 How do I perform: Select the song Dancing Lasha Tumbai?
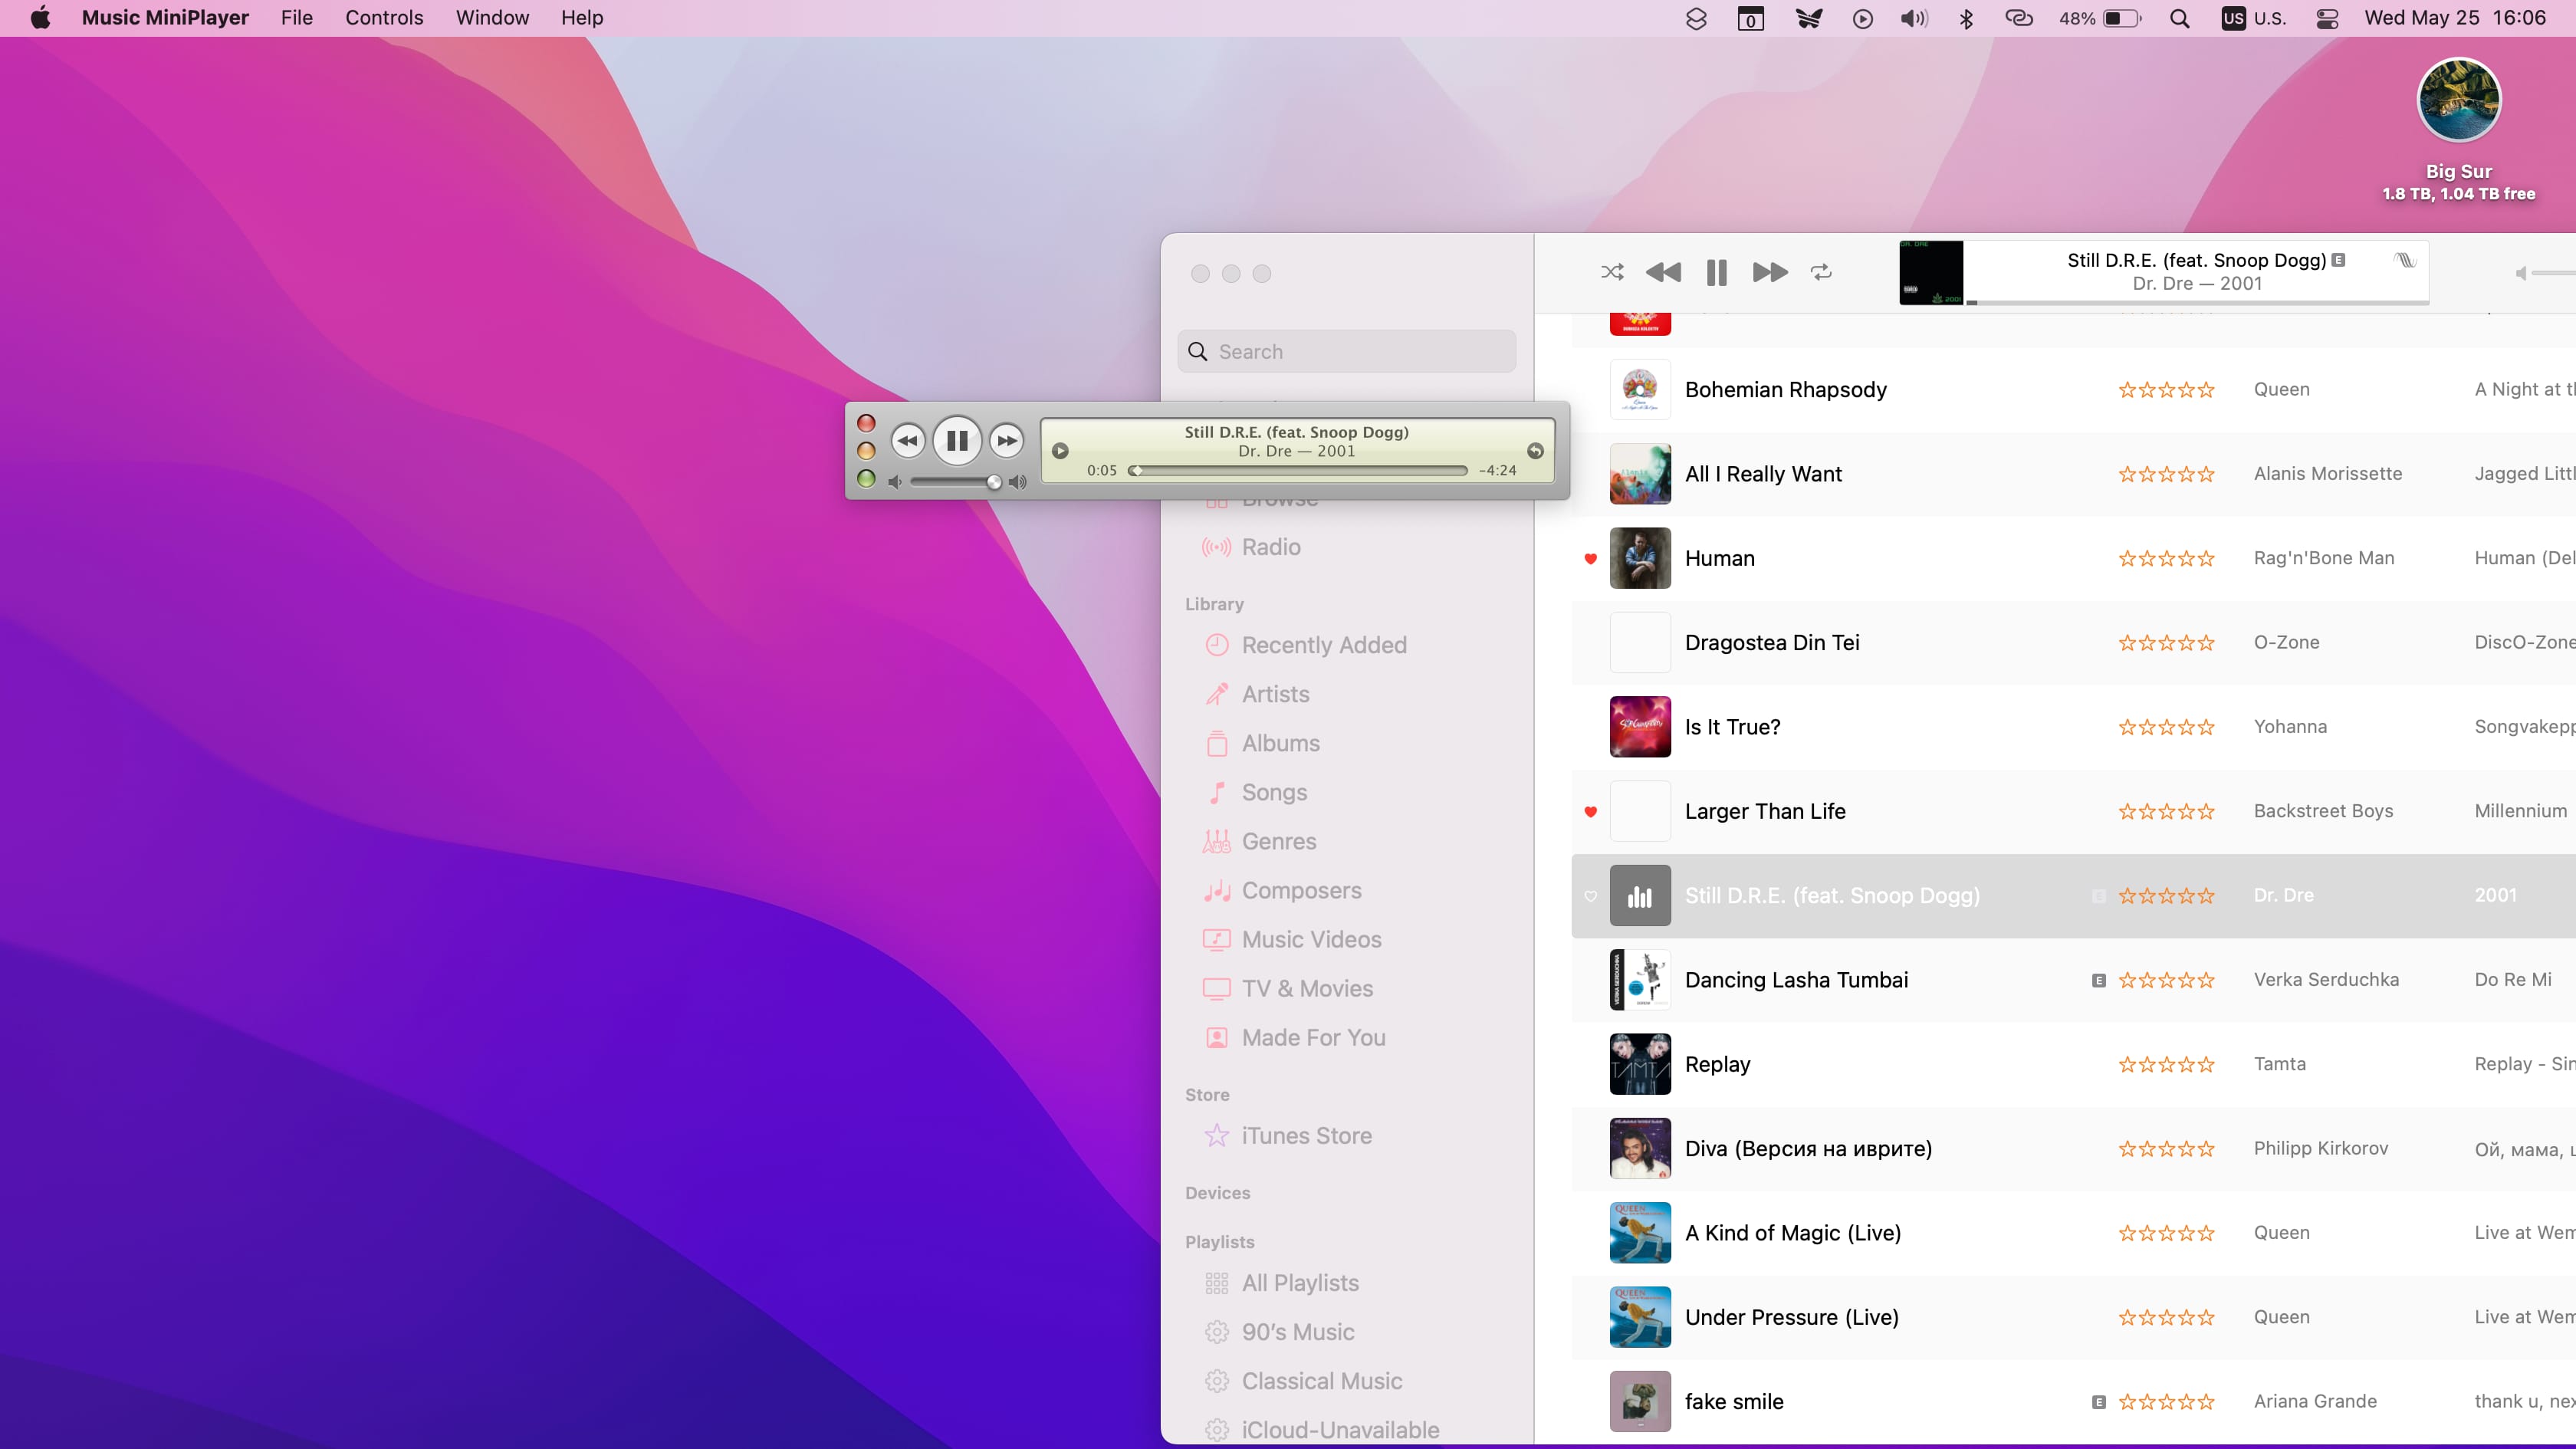point(1796,980)
